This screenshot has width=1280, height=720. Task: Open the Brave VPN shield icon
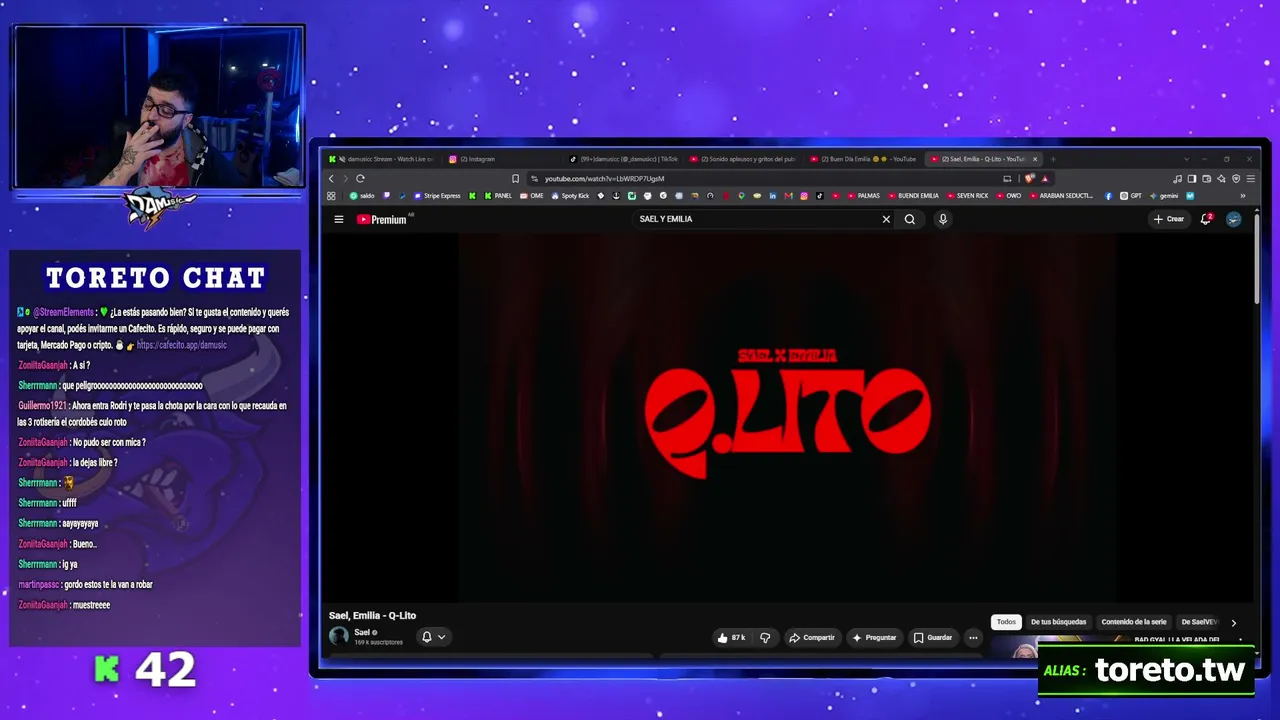tap(1236, 179)
